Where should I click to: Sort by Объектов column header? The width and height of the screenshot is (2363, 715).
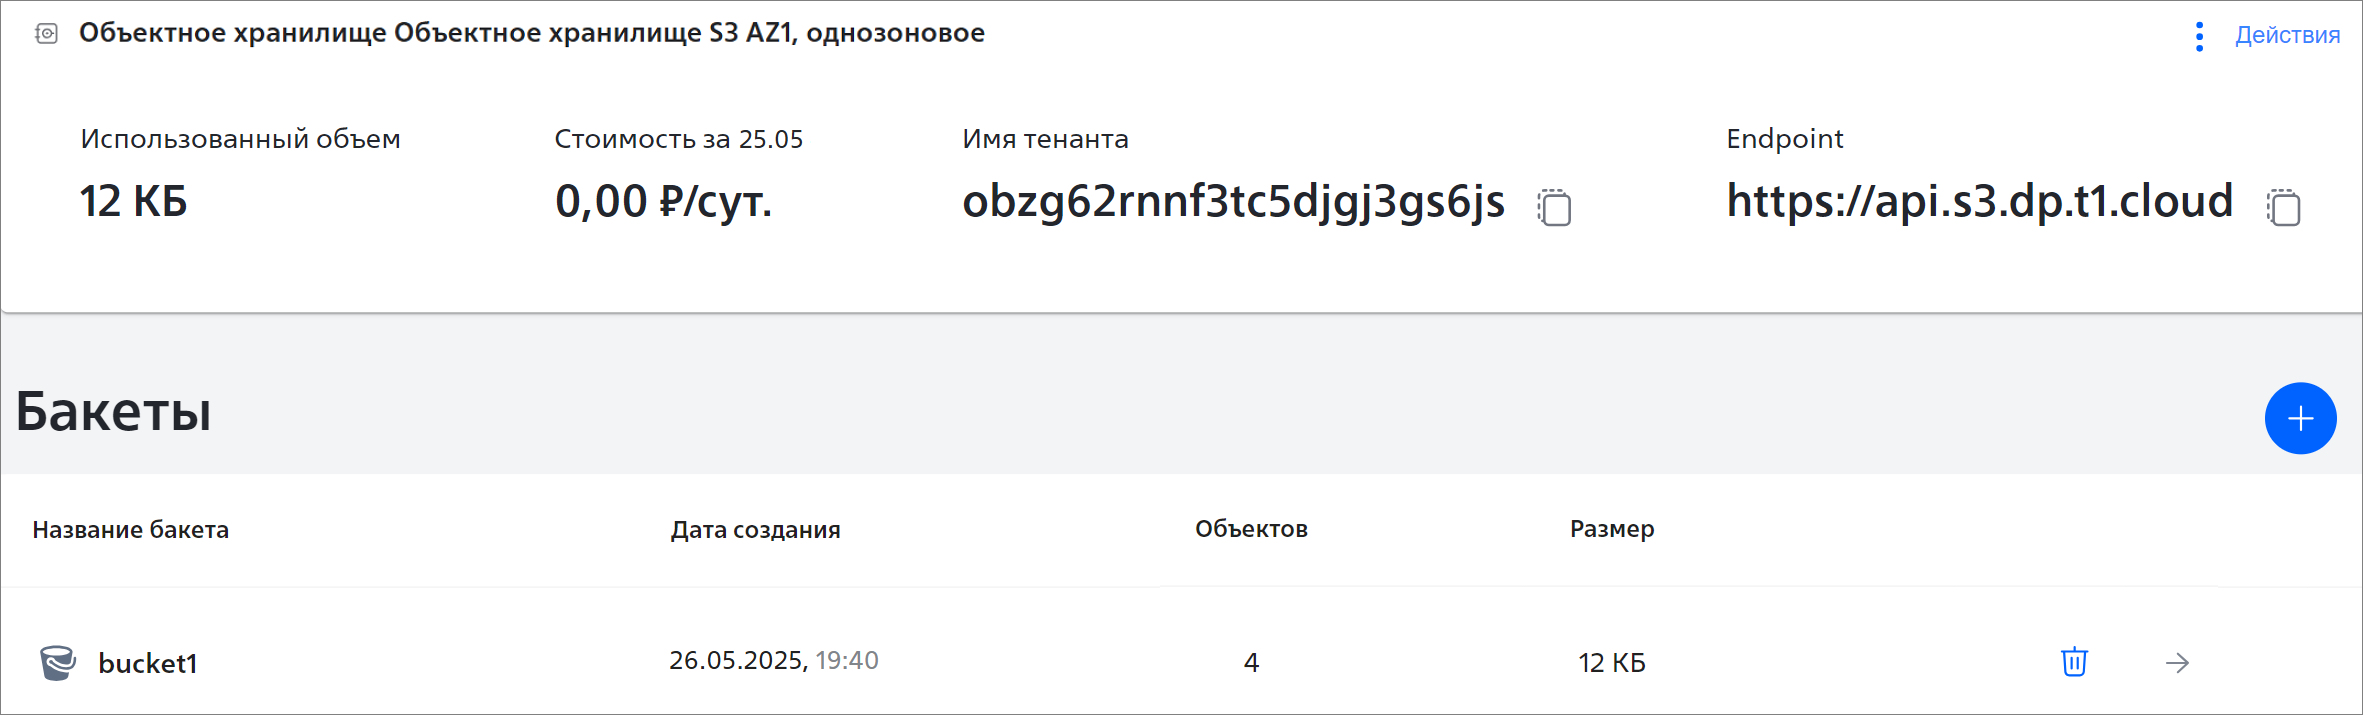(1251, 529)
